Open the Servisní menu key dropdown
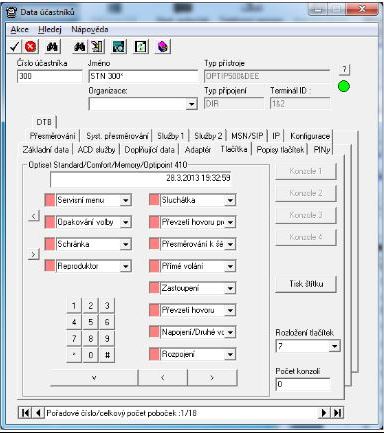 [x=125, y=200]
